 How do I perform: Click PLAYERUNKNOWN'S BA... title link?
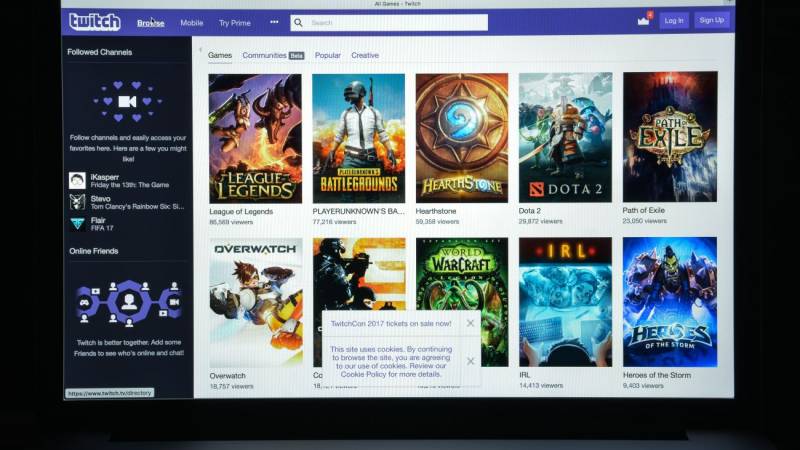coord(358,211)
